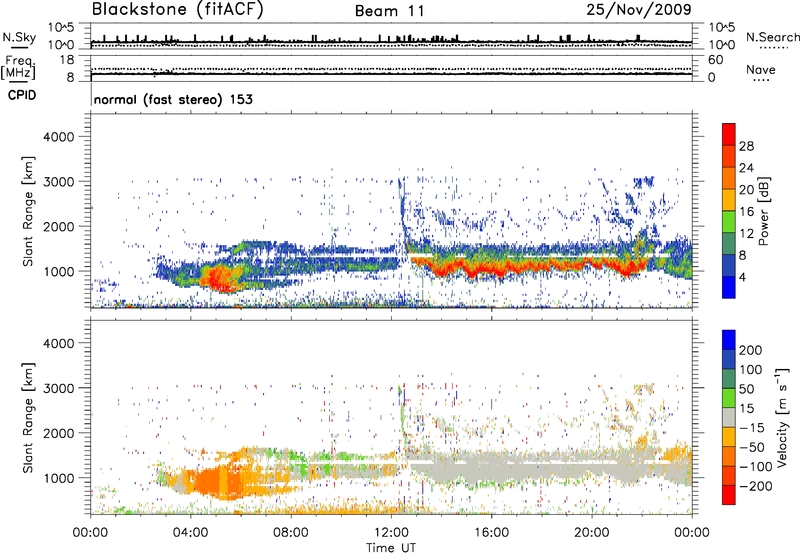Viewport: 800px width, 554px height.
Task: Click the '04:00' time tick label
Action: 190,533
